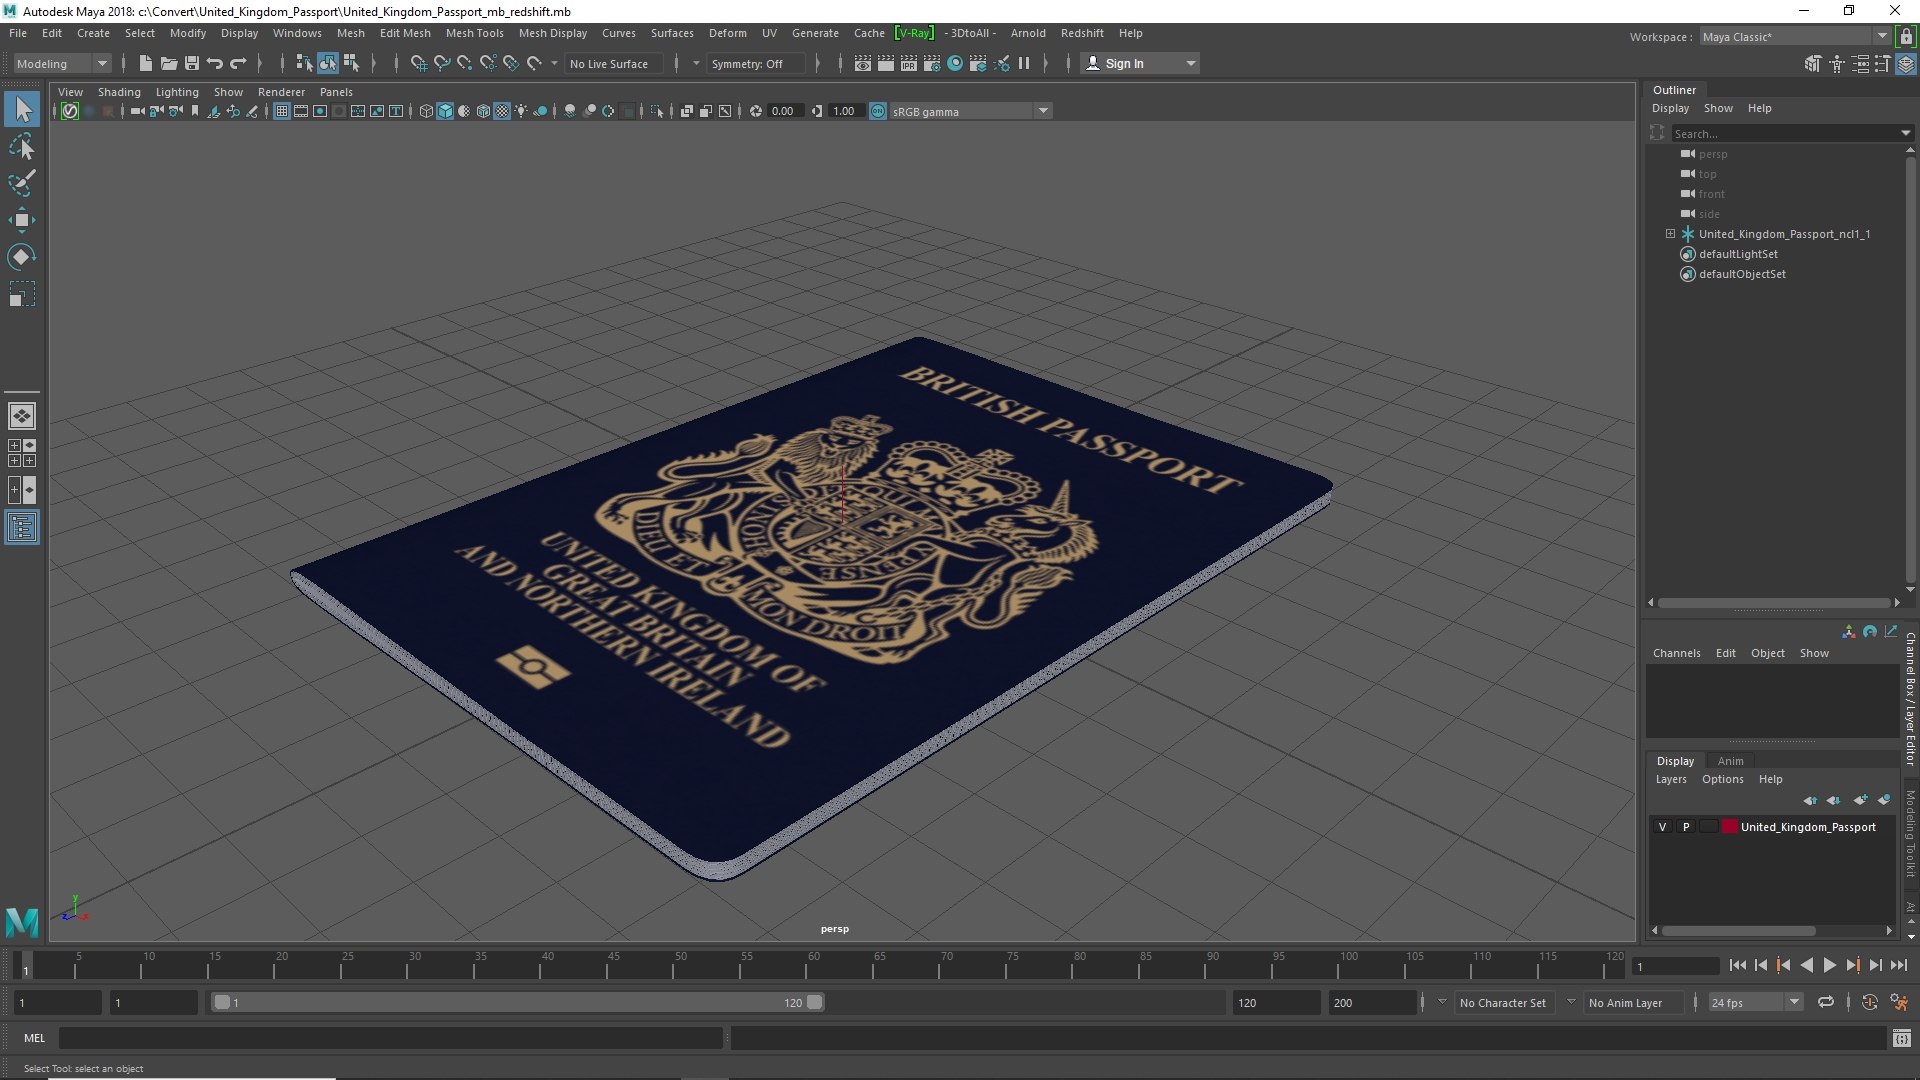This screenshot has width=1920, height=1080.
Task: Click the Save Scene icon
Action: (191, 63)
